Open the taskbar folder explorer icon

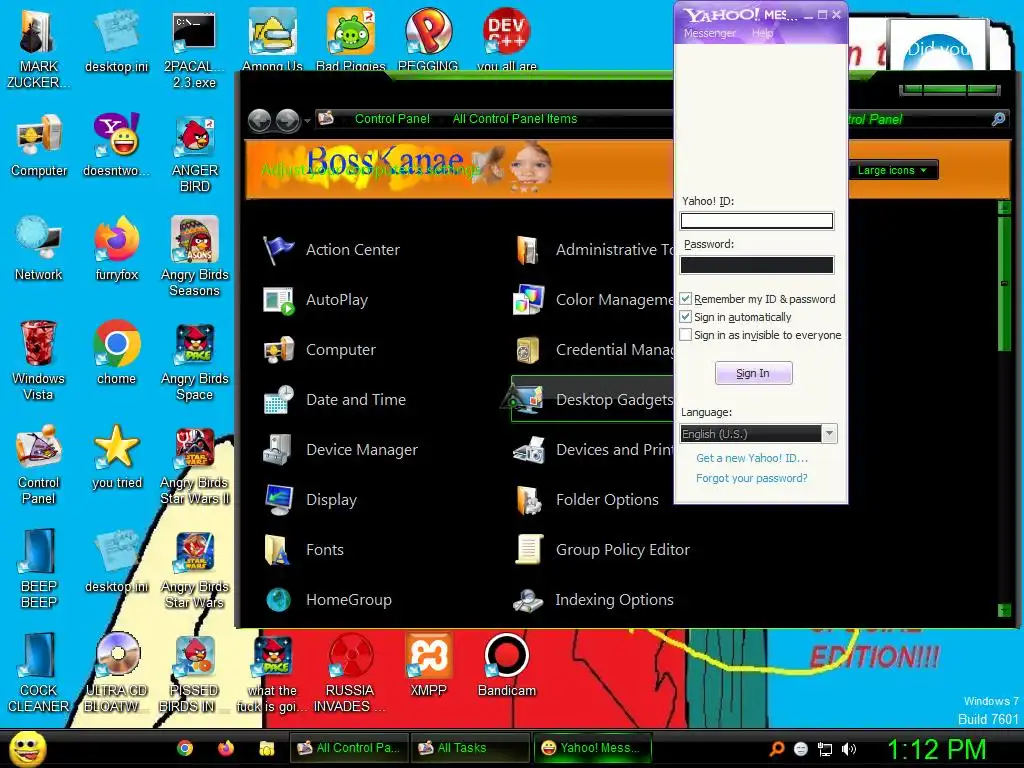pos(266,748)
